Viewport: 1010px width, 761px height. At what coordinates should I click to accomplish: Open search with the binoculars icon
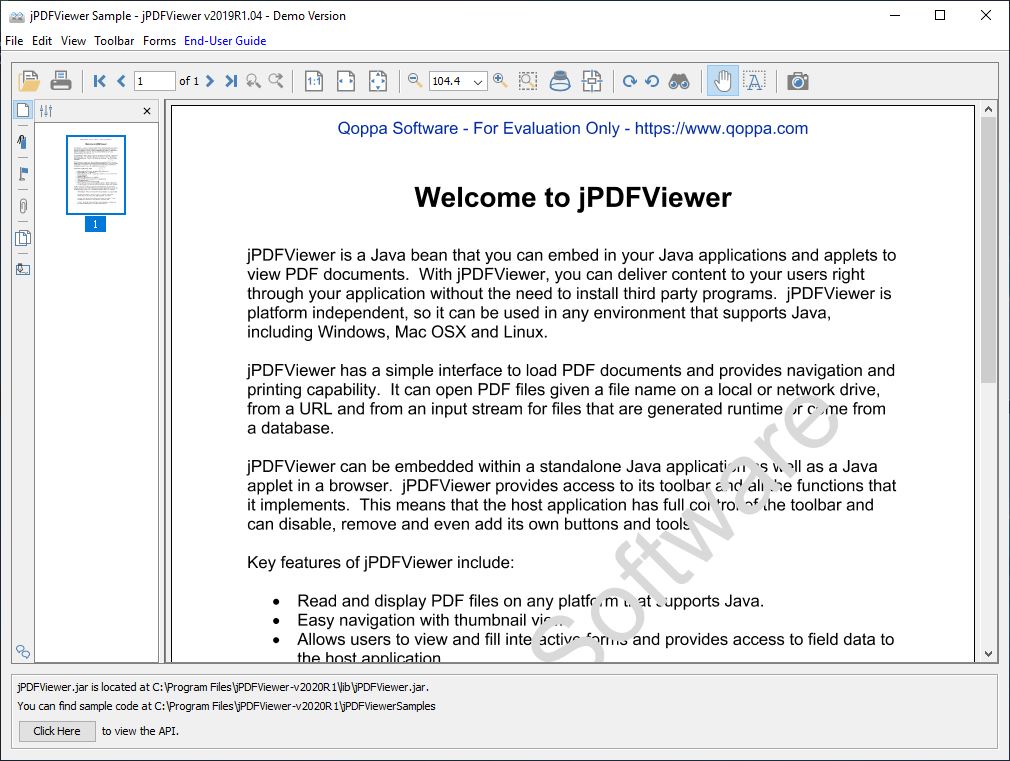coord(679,81)
